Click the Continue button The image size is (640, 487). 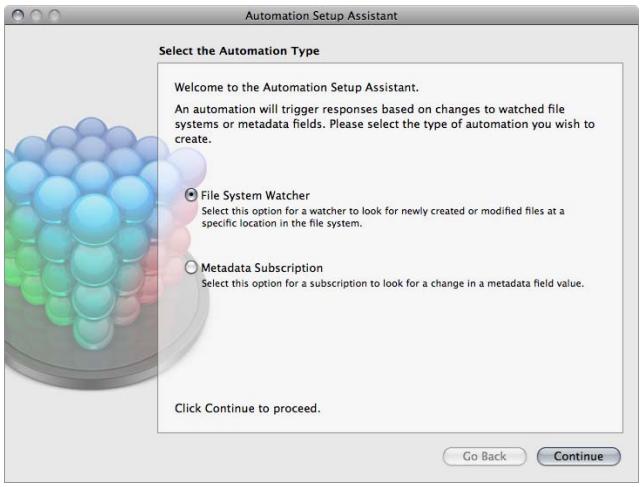coord(578,456)
